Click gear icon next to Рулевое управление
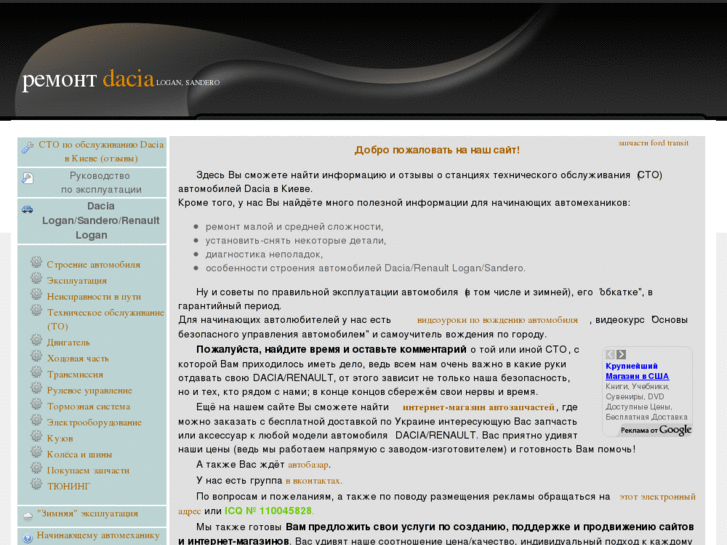Screen dimensions: 727x545 point(36,388)
